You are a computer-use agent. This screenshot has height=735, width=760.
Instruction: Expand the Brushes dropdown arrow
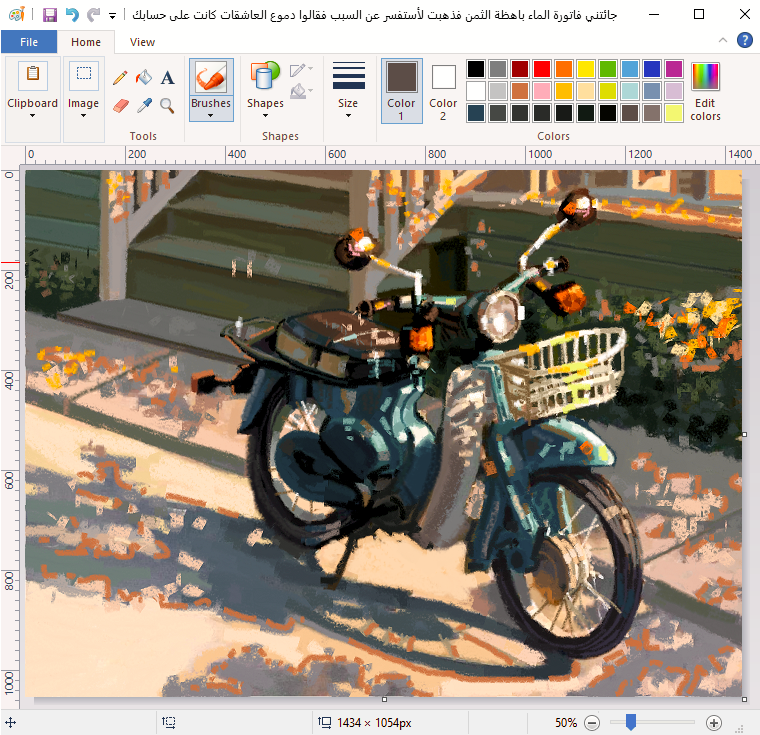(x=210, y=116)
